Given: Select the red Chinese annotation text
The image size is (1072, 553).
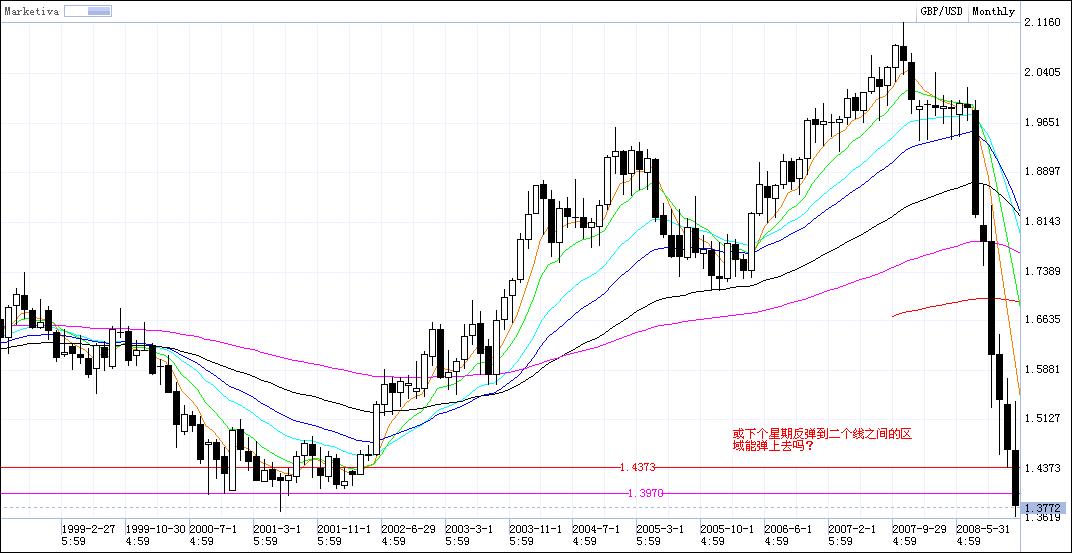Looking at the screenshot, I should [822, 440].
